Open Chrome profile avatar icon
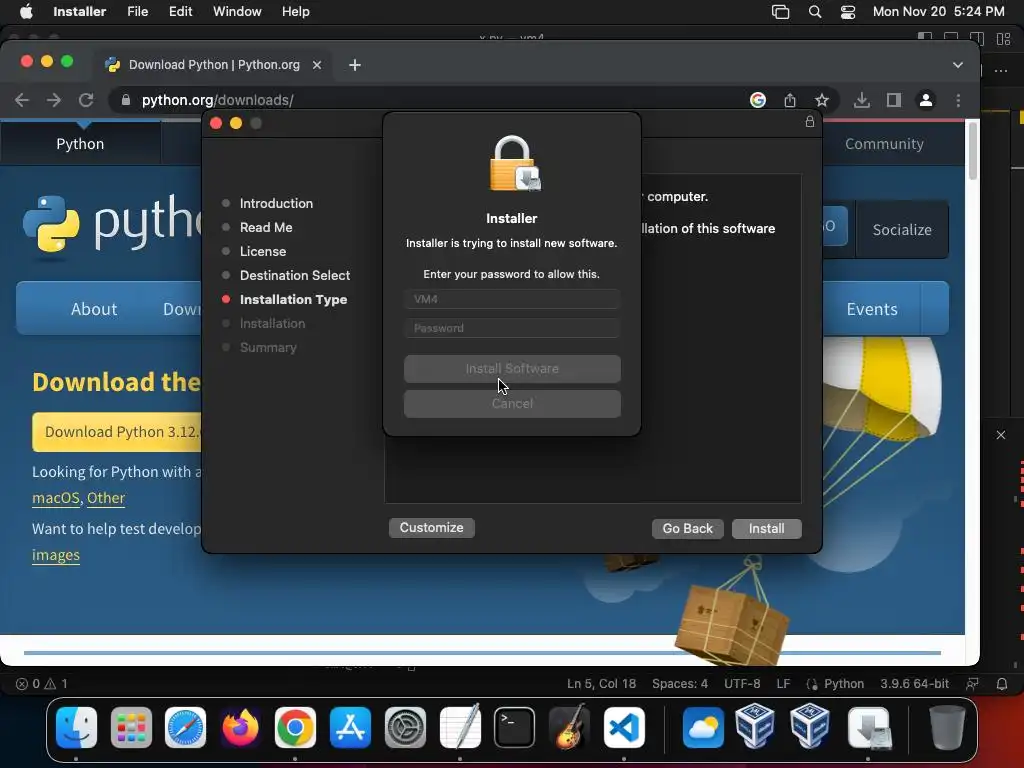 tap(925, 100)
